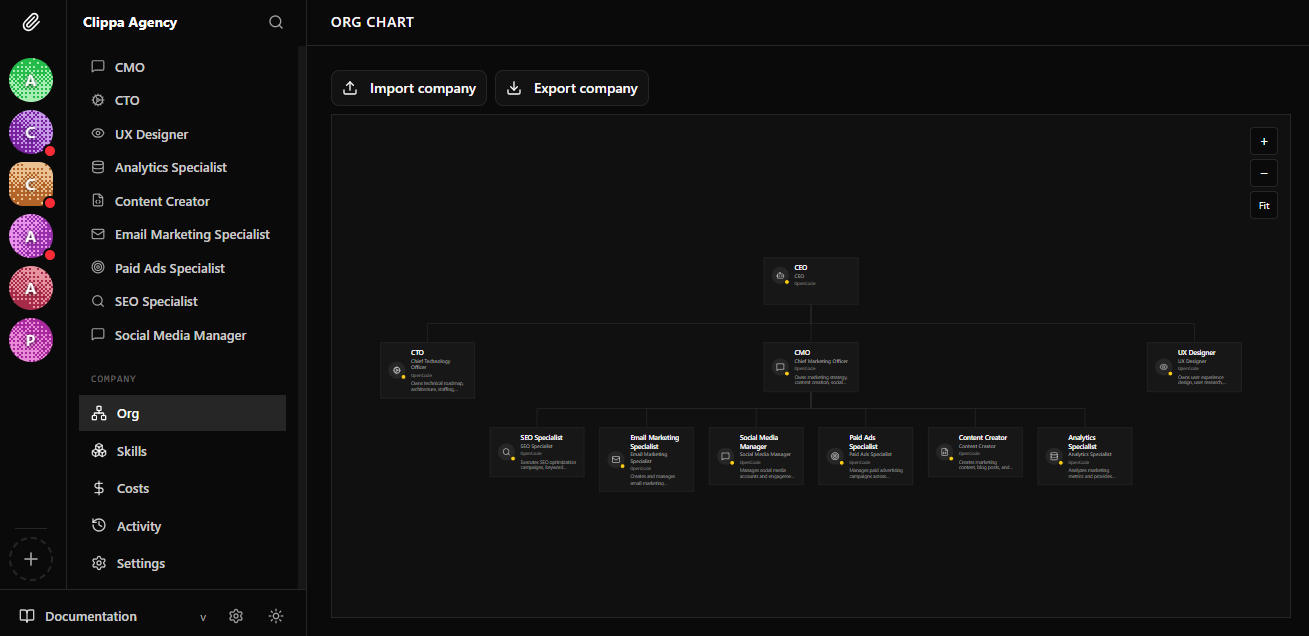Image resolution: width=1309 pixels, height=636 pixels.
Task: Open the Social Media Manager agent
Action: (182, 335)
